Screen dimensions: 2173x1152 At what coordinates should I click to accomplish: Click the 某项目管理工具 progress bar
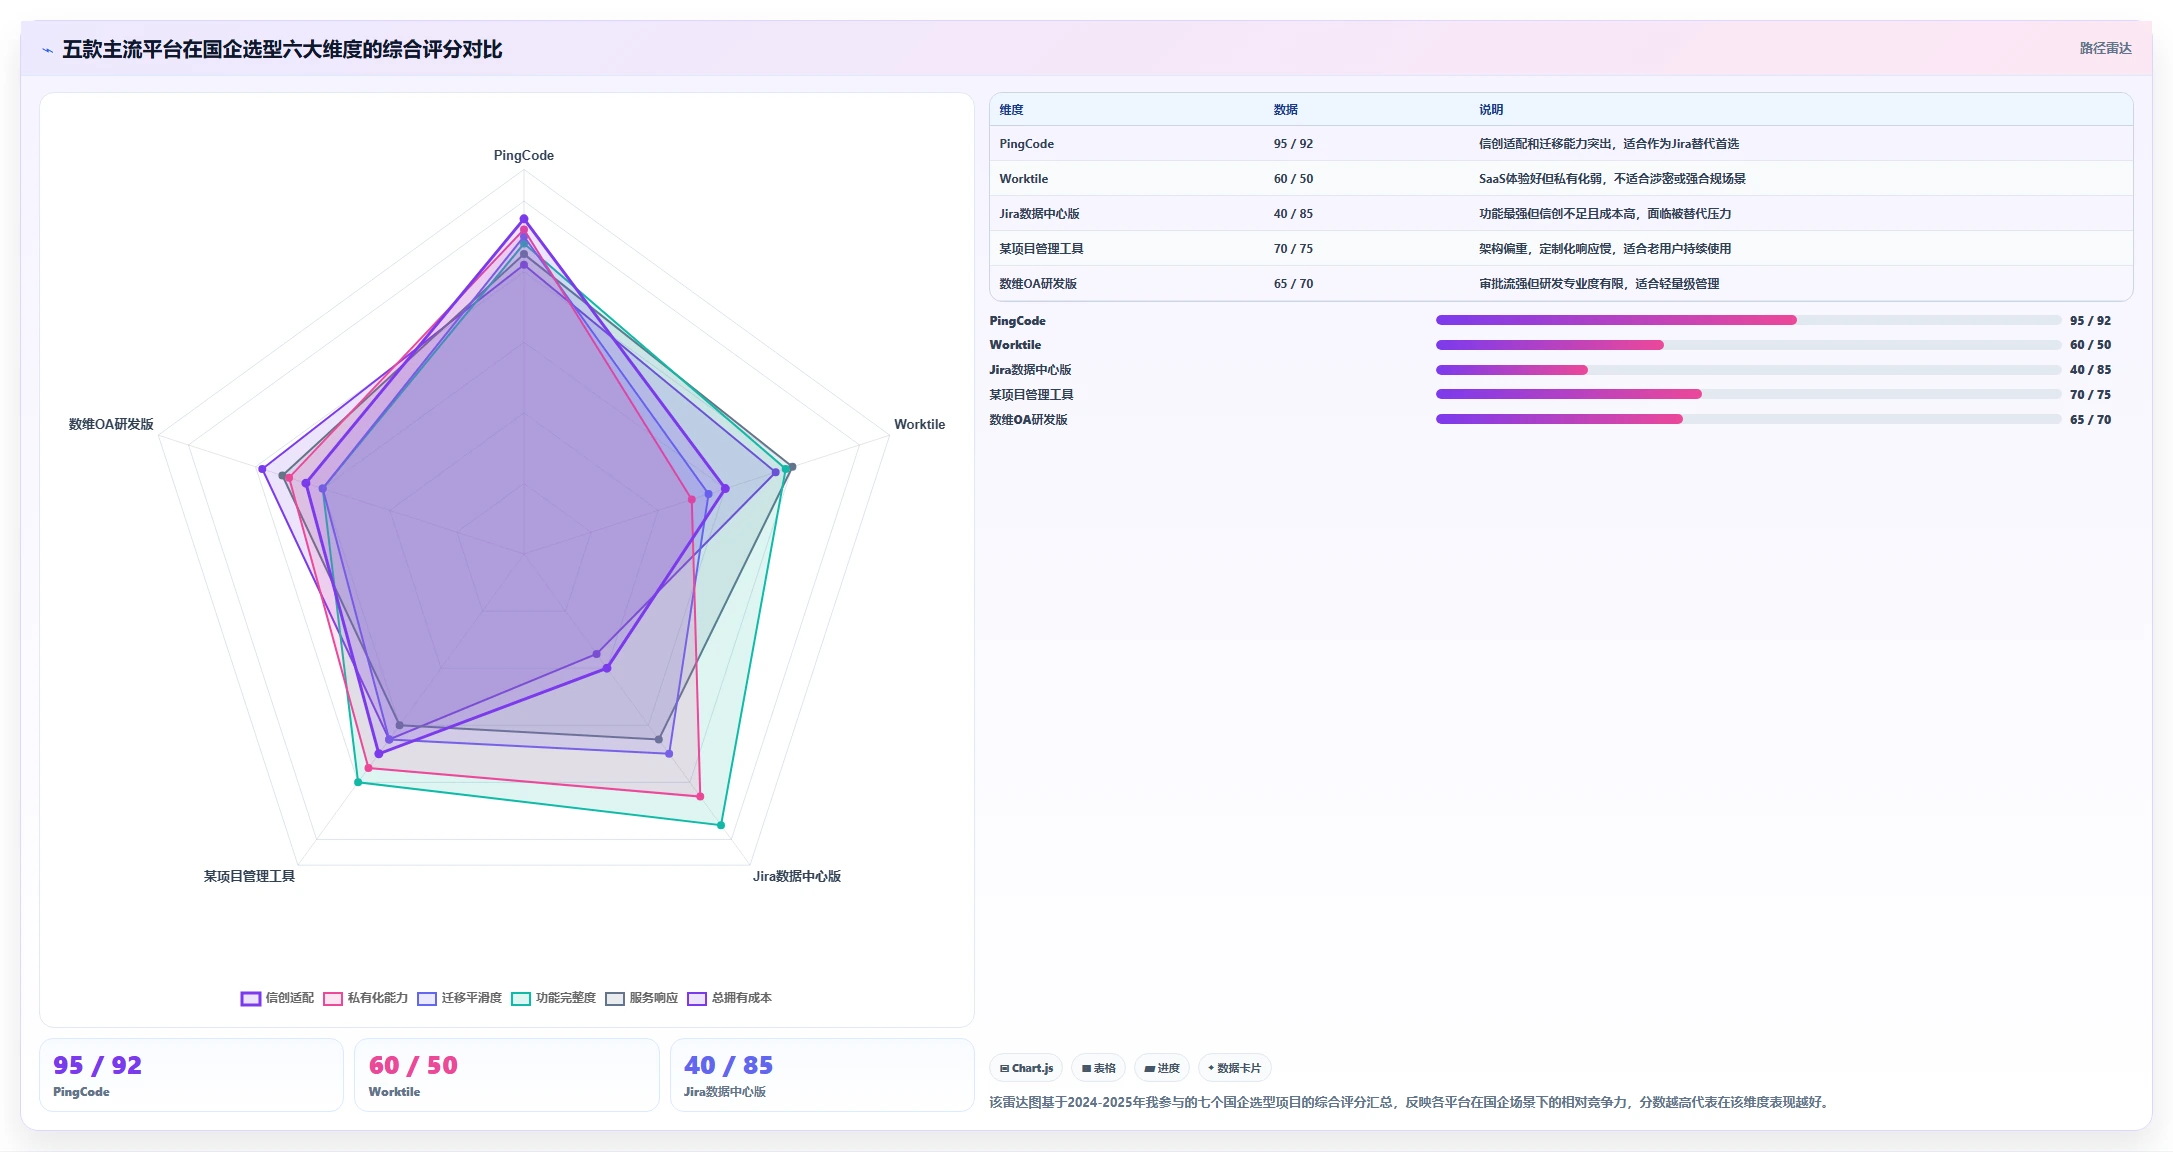tap(1748, 394)
